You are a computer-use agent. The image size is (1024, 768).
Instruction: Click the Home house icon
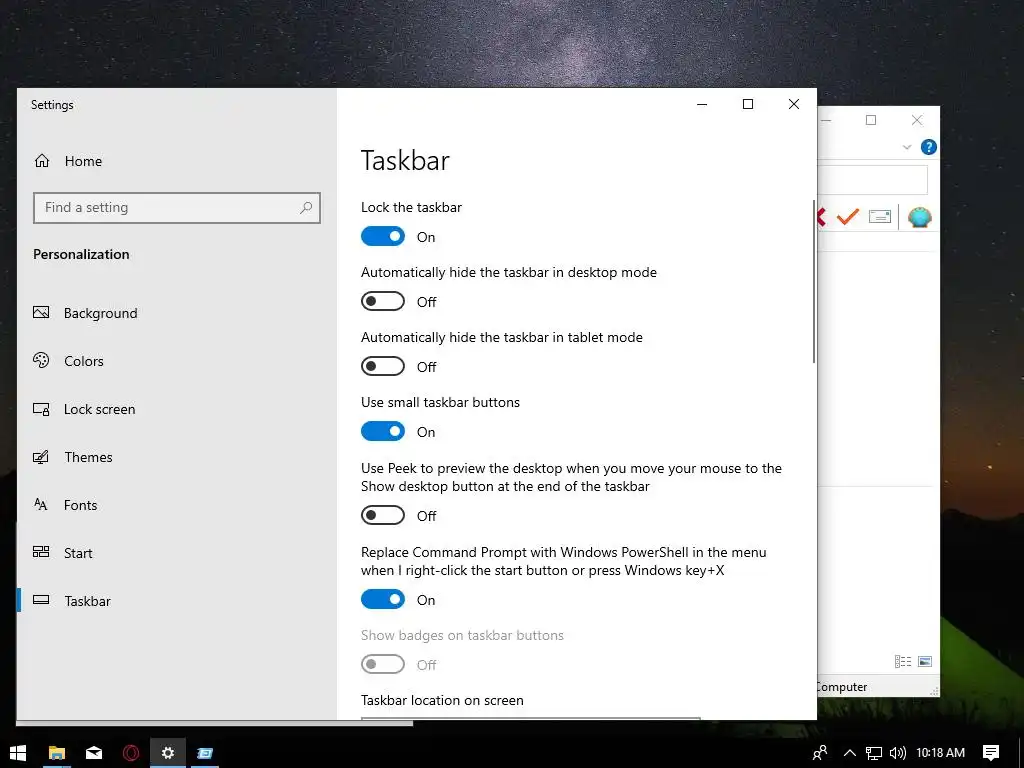(x=42, y=161)
